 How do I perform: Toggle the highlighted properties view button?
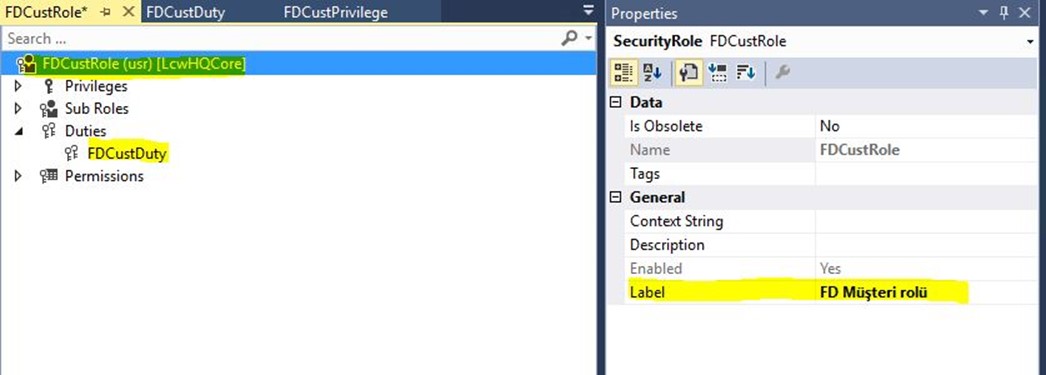click(687, 73)
